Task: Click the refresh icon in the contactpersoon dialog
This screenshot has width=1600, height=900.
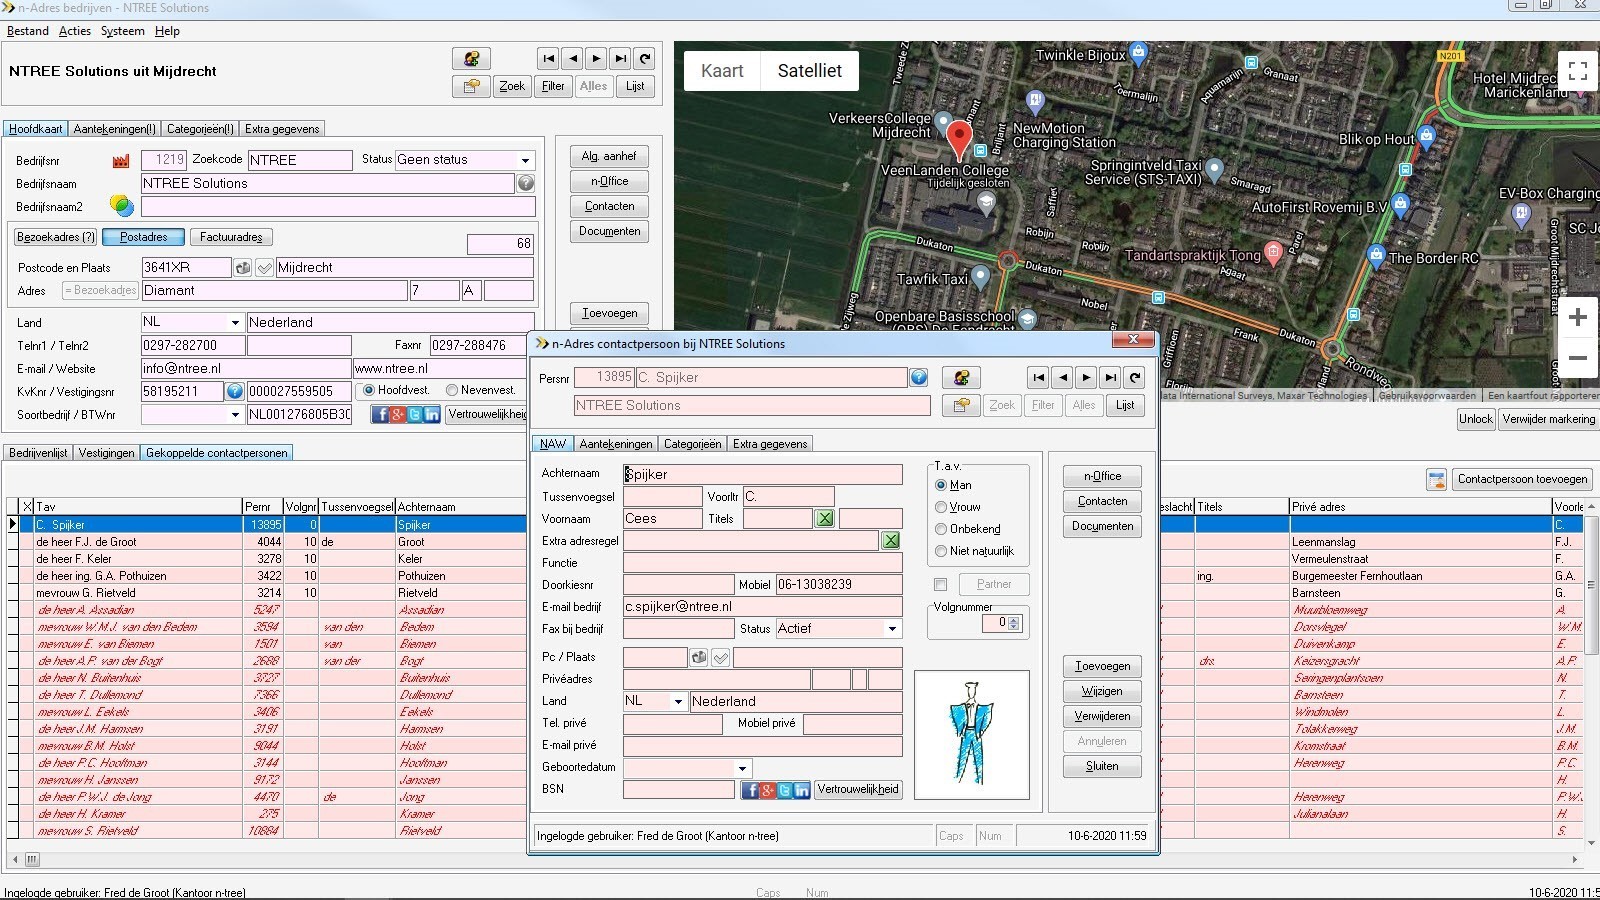Action: [x=1134, y=378]
